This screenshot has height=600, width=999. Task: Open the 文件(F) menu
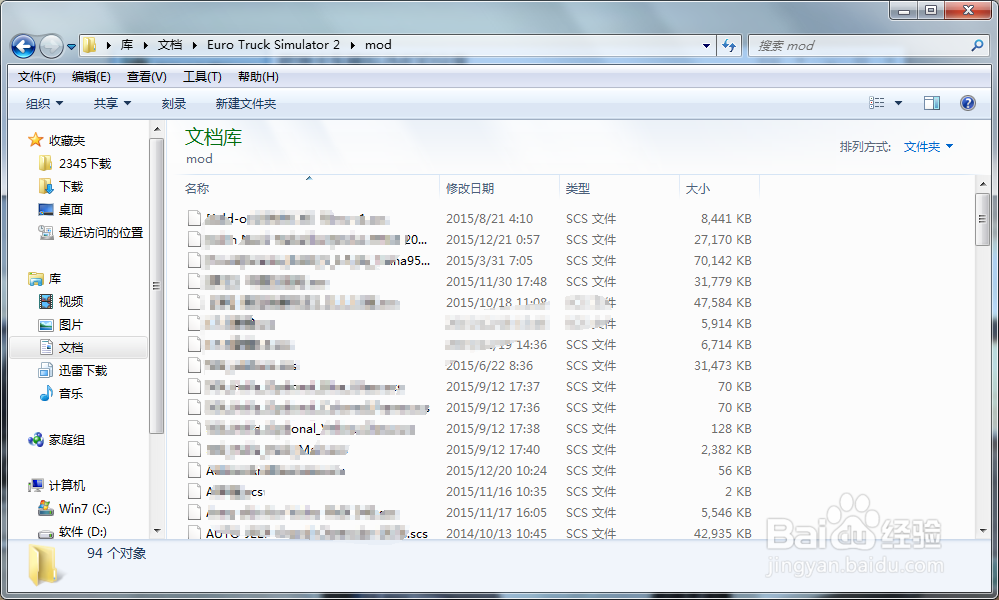[36, 76]
